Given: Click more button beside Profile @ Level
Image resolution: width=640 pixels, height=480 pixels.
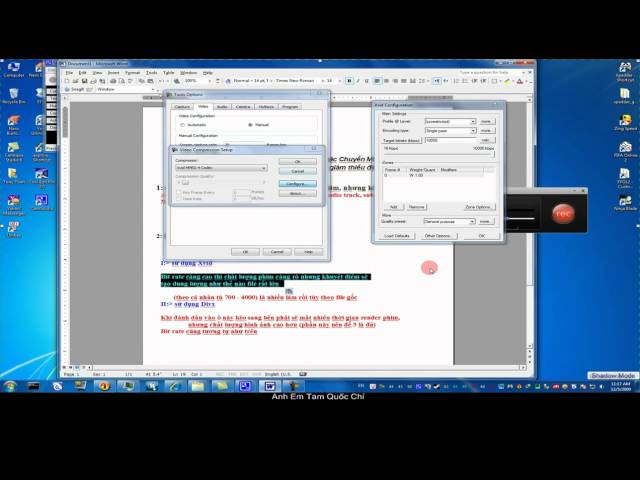Looking at the screenshot, I should coord(486,122).
